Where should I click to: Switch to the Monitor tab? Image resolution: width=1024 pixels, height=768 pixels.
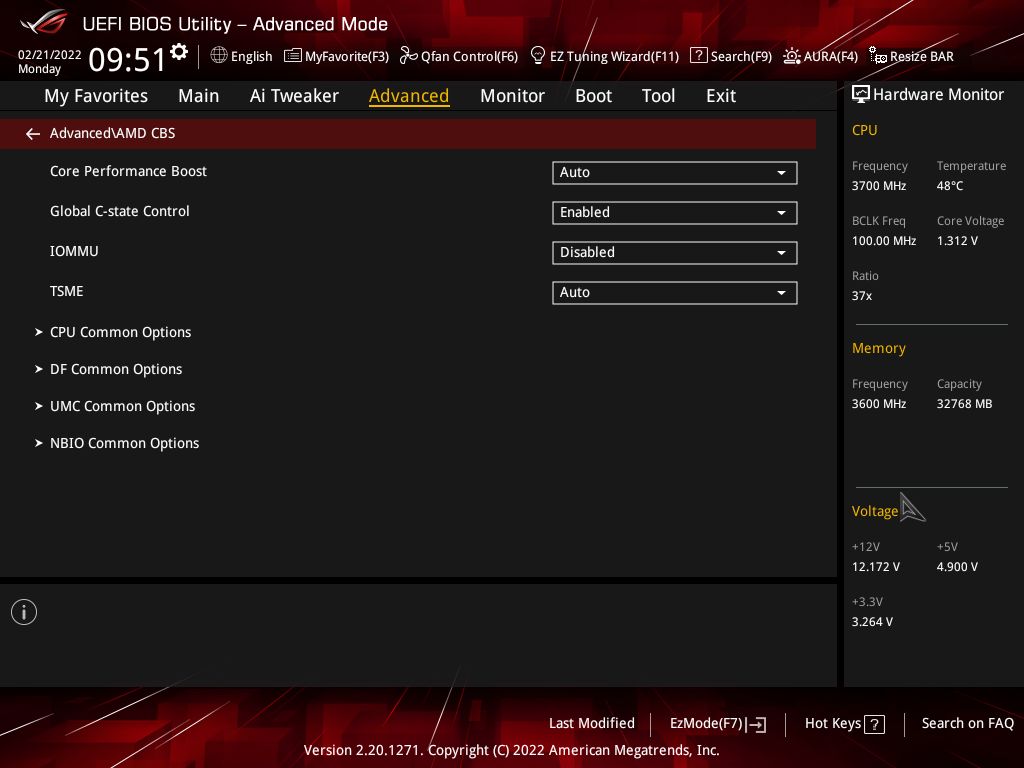[x=512, y=96]
